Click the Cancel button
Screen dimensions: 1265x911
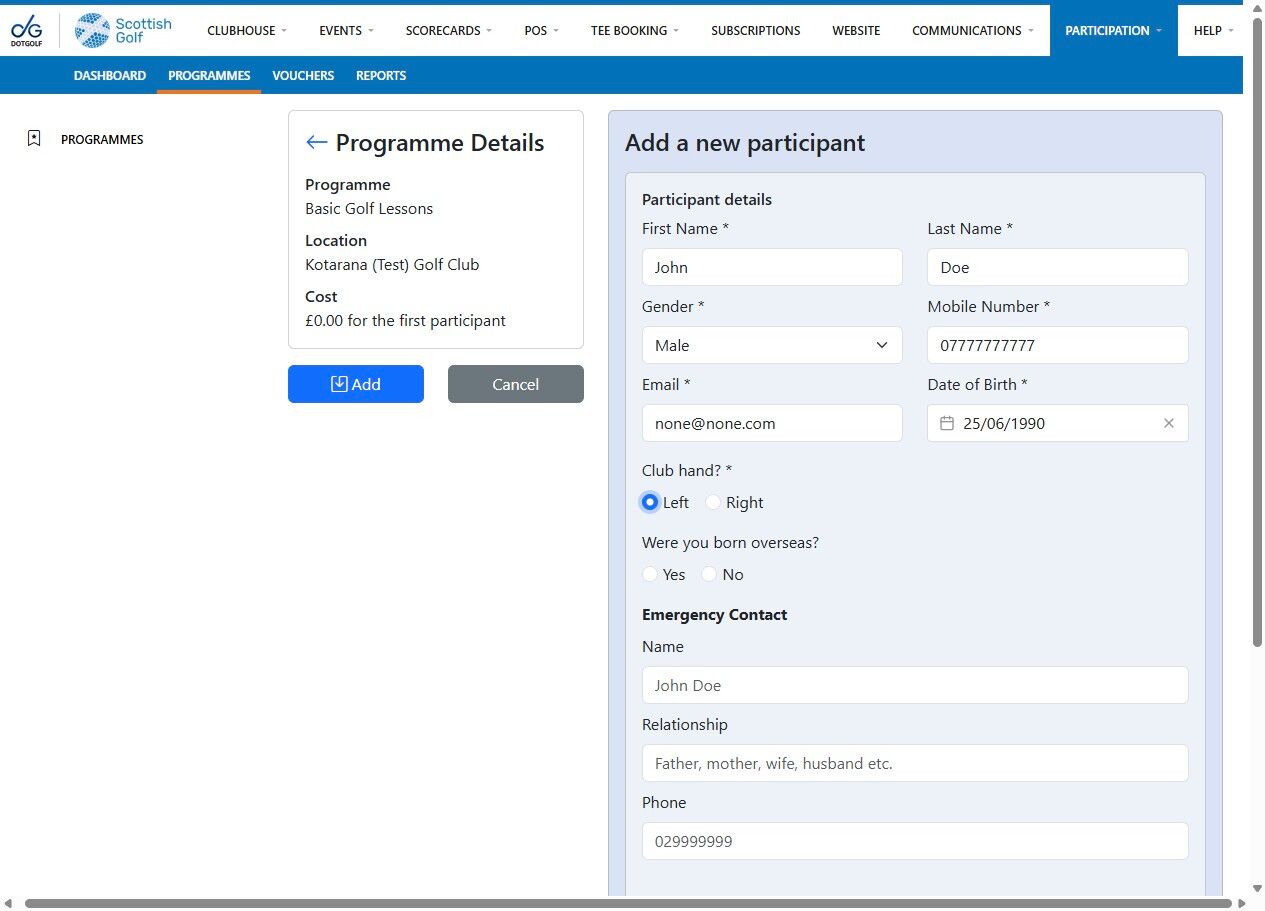pos(516,384)
